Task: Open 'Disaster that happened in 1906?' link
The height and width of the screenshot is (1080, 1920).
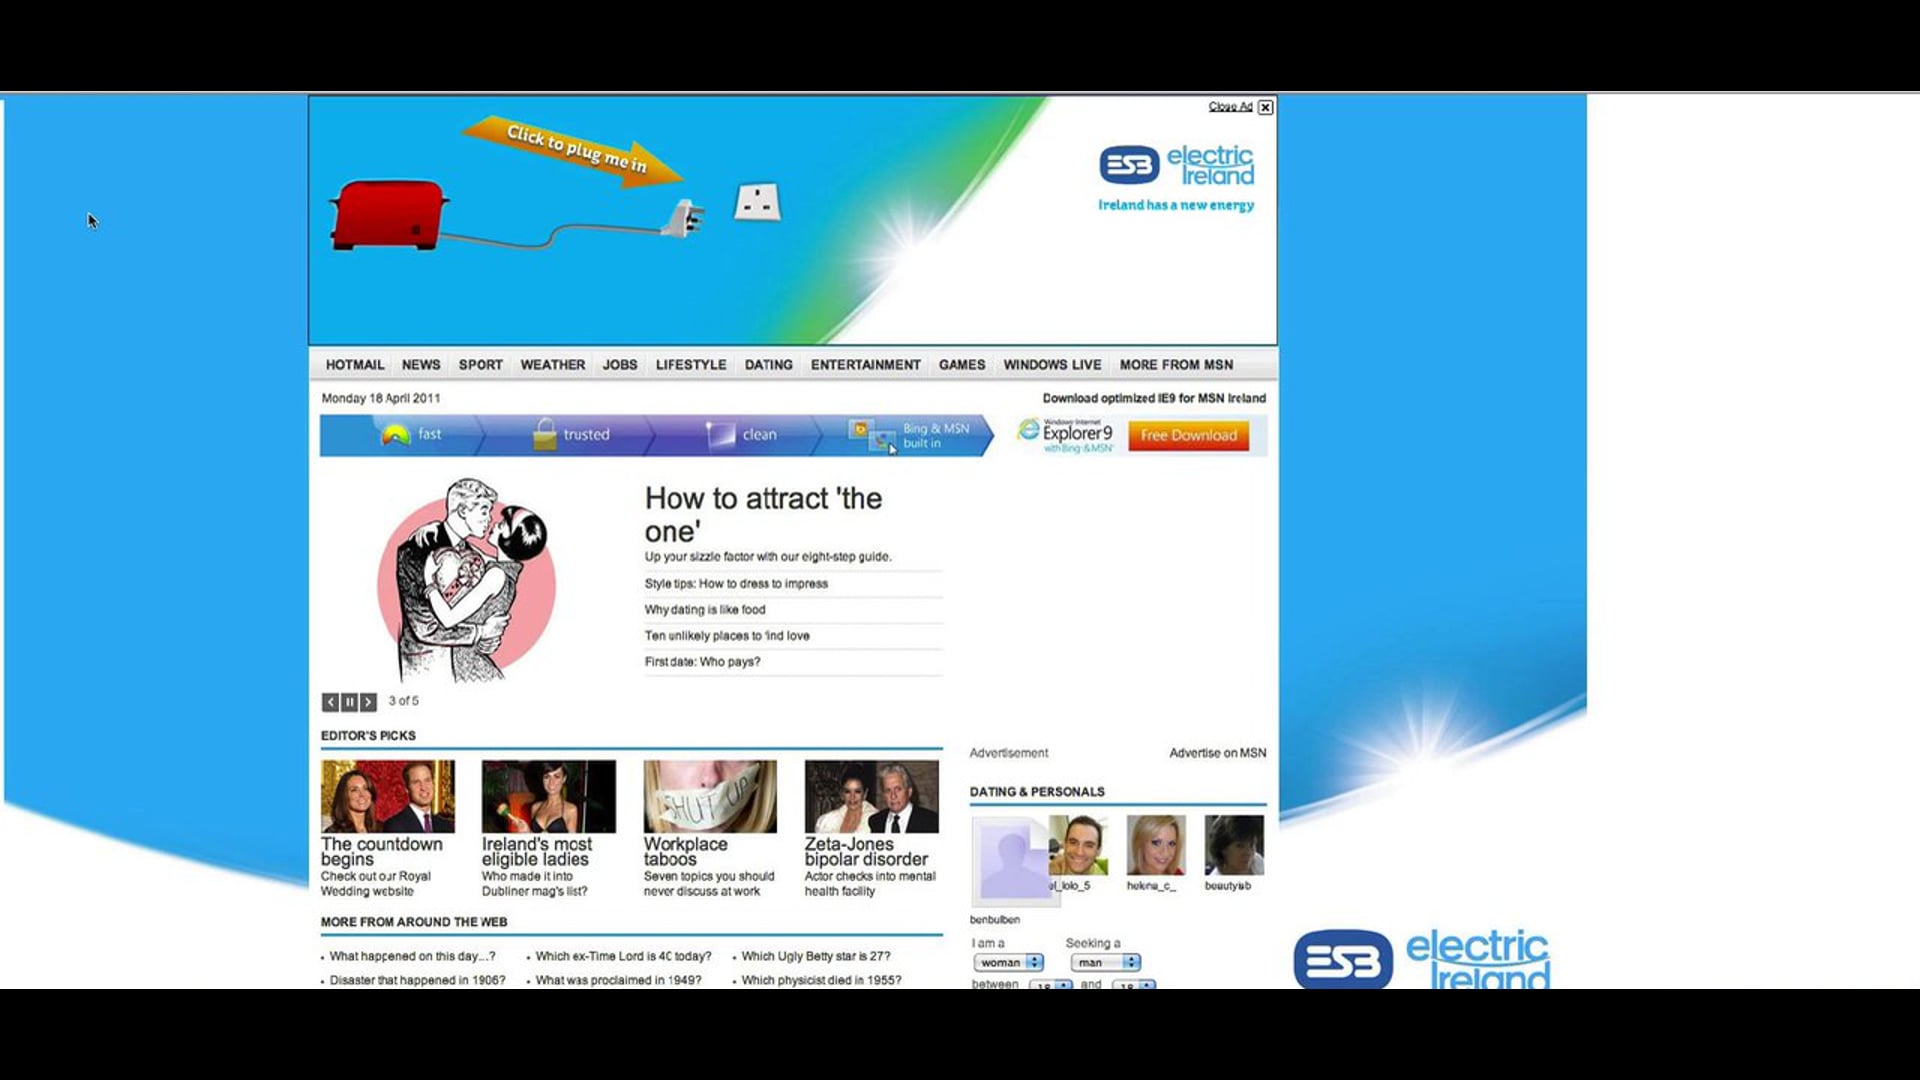Action: pyautogui.click(x=417, y=981)
